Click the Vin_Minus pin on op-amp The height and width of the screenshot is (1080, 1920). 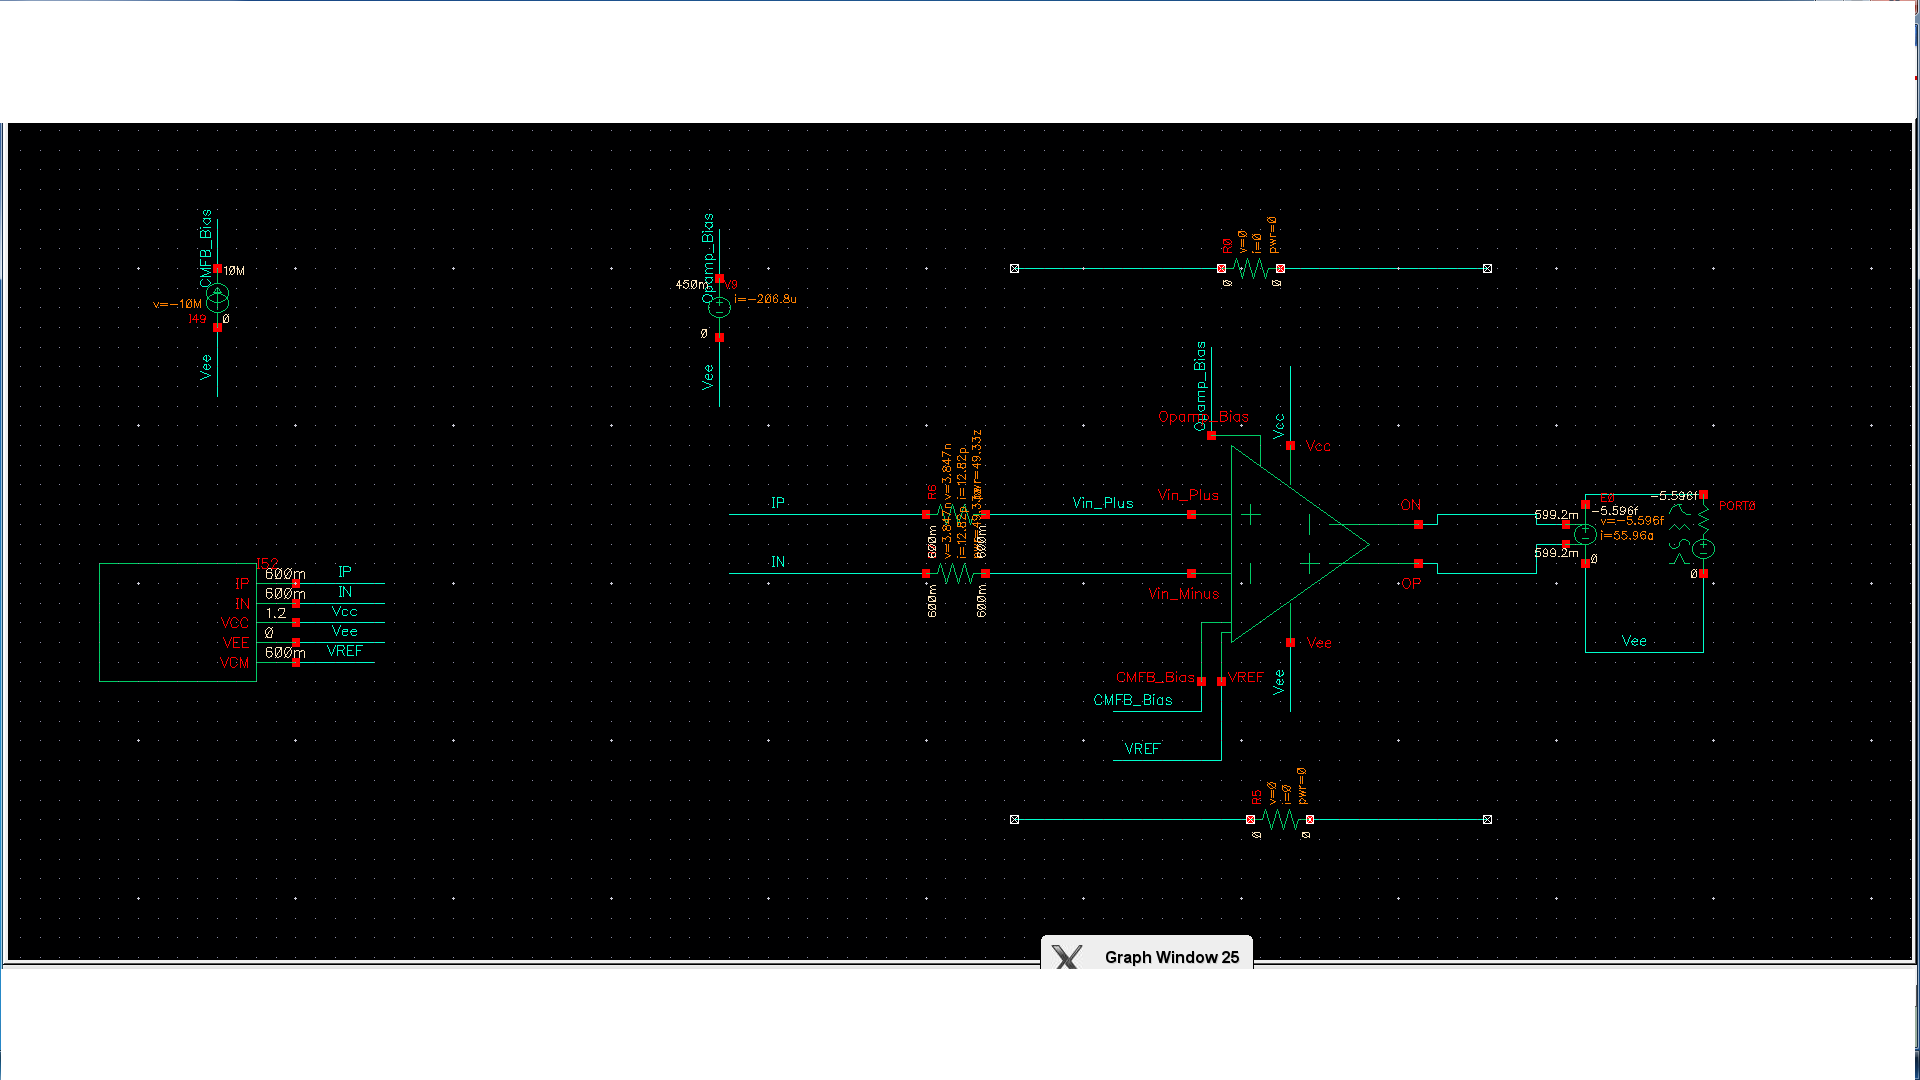point(1191,573)
